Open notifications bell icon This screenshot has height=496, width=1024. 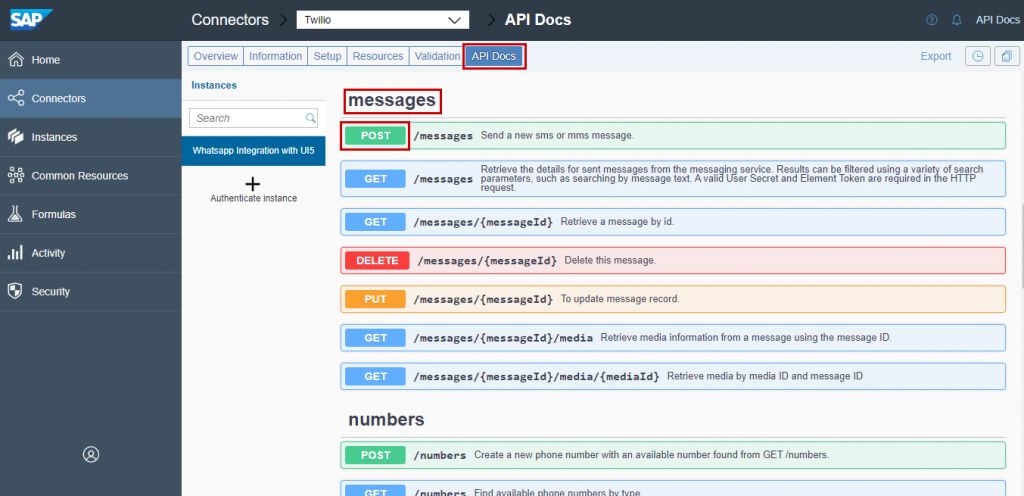(957, 20)
